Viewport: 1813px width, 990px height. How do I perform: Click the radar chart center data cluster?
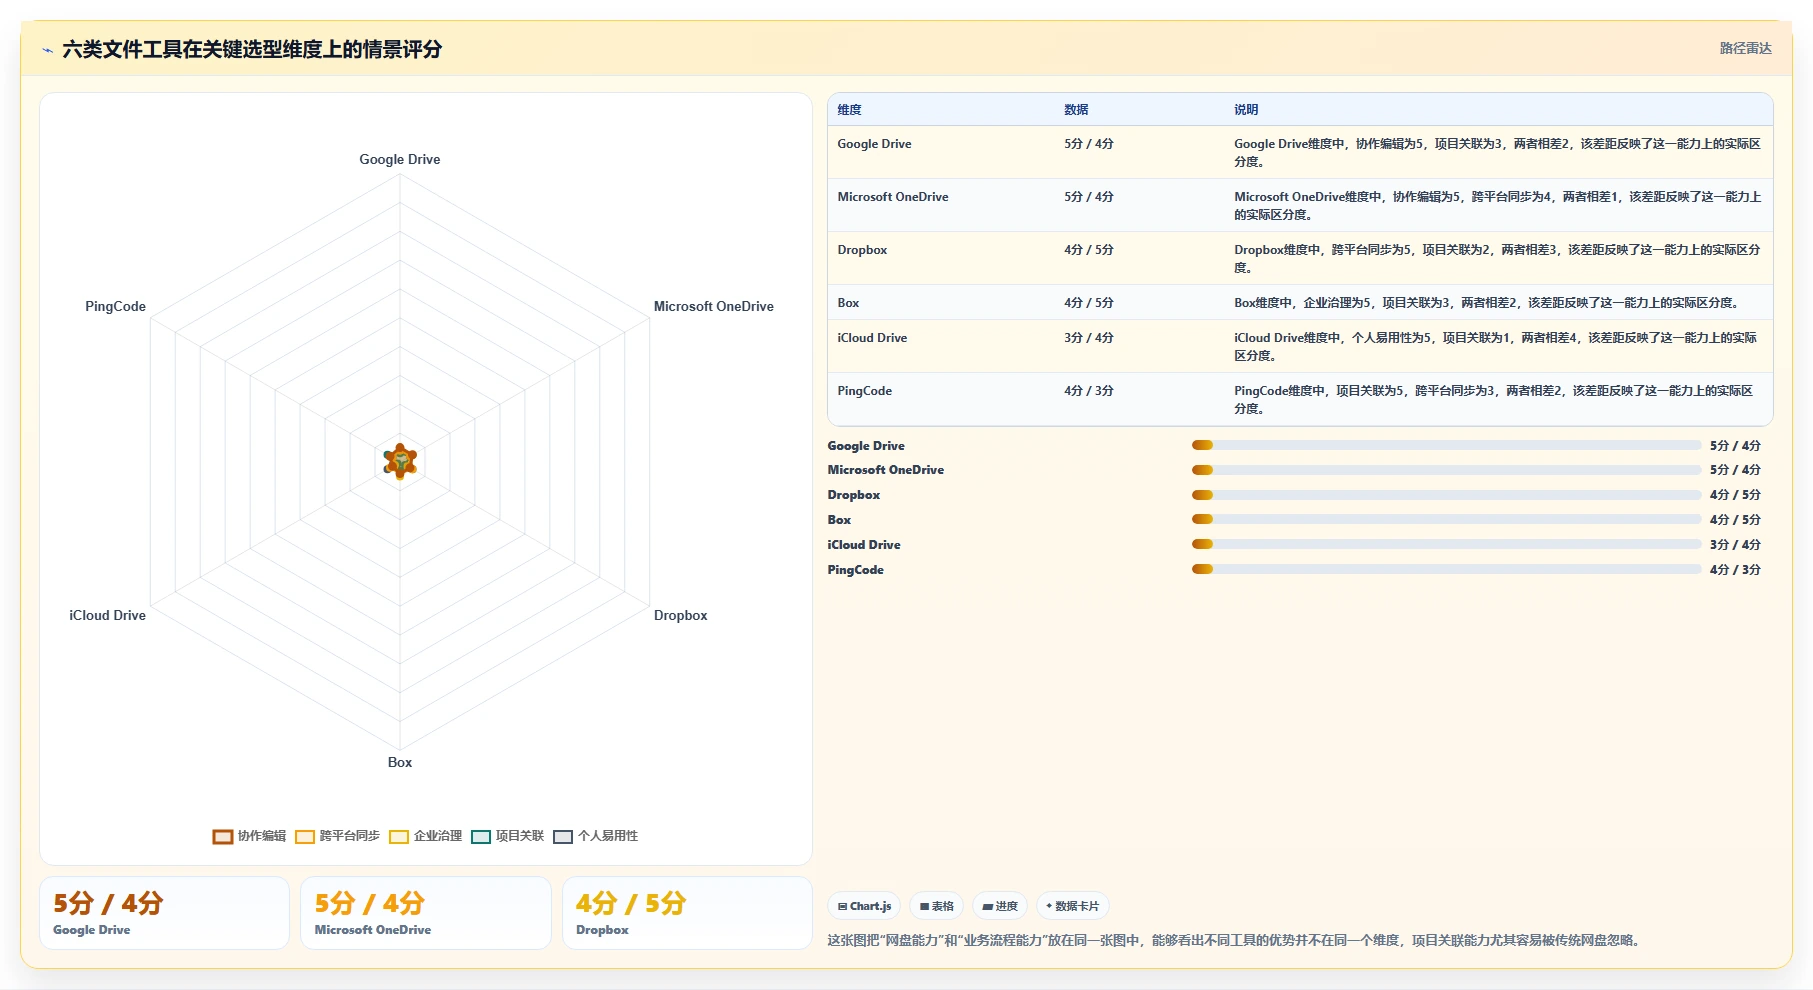tap(400, 461)
